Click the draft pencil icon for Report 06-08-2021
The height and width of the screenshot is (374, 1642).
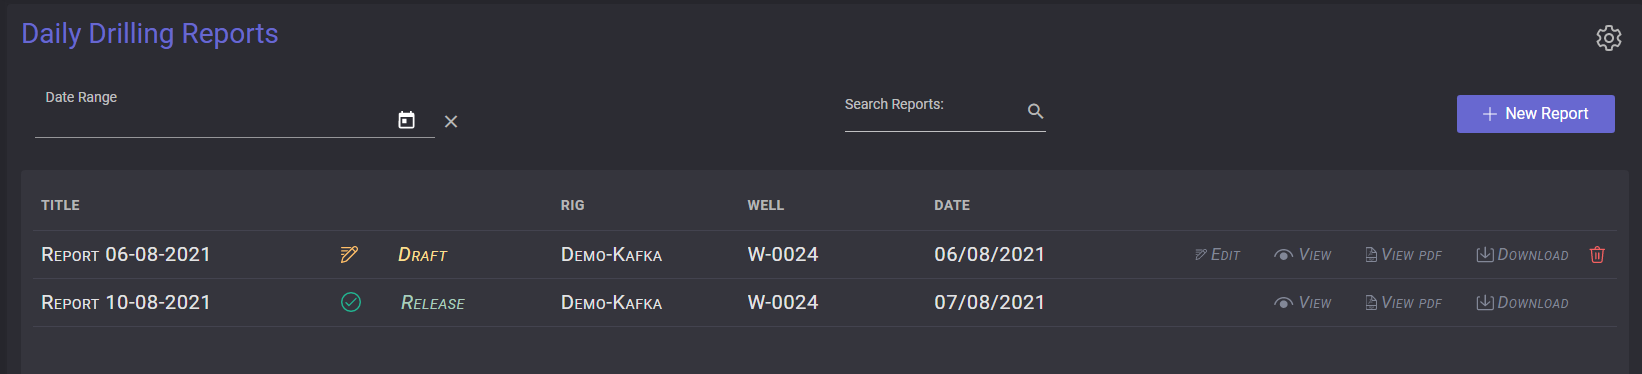coord(349,254)
